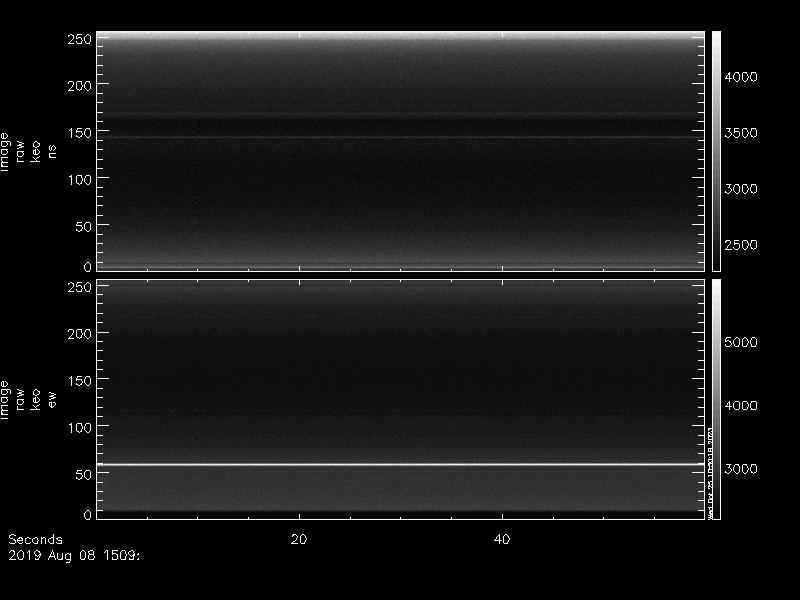Click the bright horizontal line in the ew keogram

tap(400, 464)
